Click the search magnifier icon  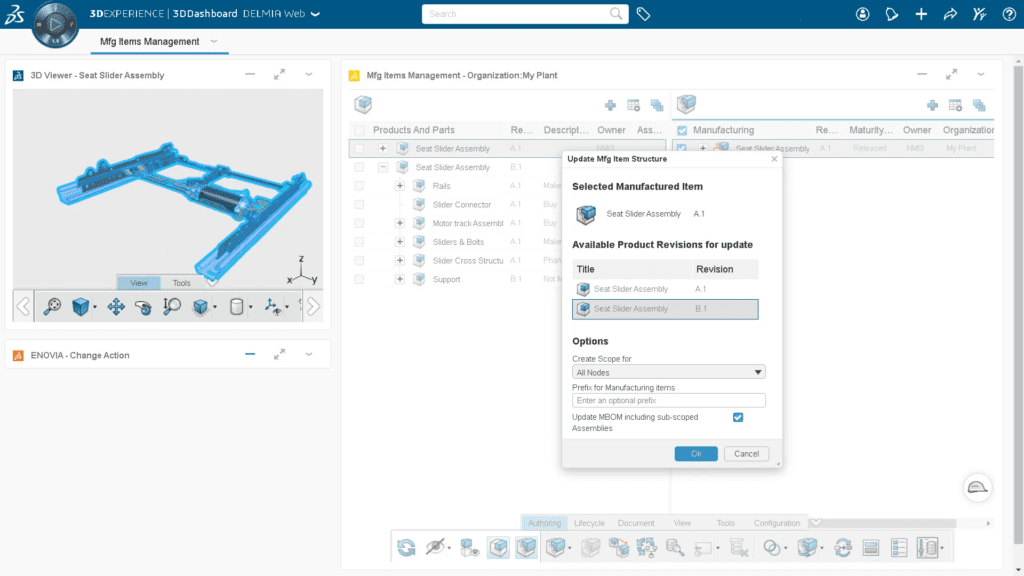pyautogui.click(x=616, y=14)
